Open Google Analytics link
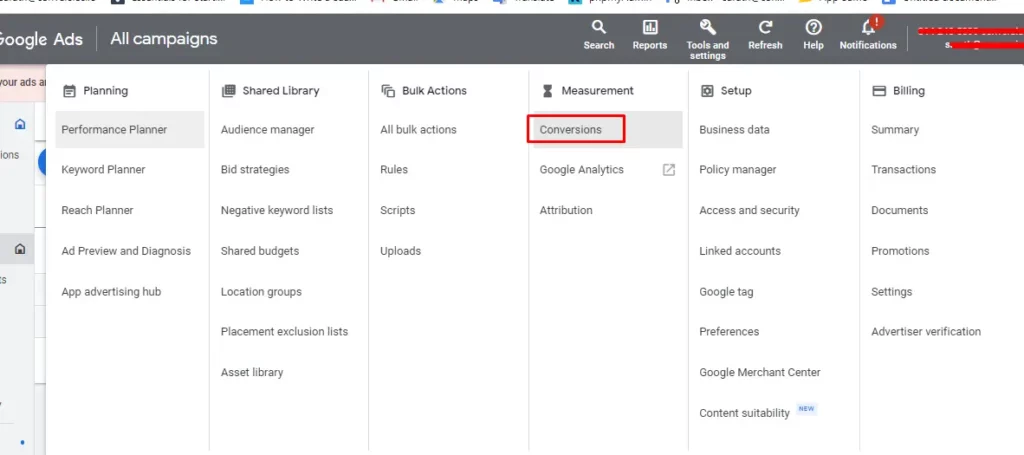The image size is (1024, 455). [x=582, y=170]
